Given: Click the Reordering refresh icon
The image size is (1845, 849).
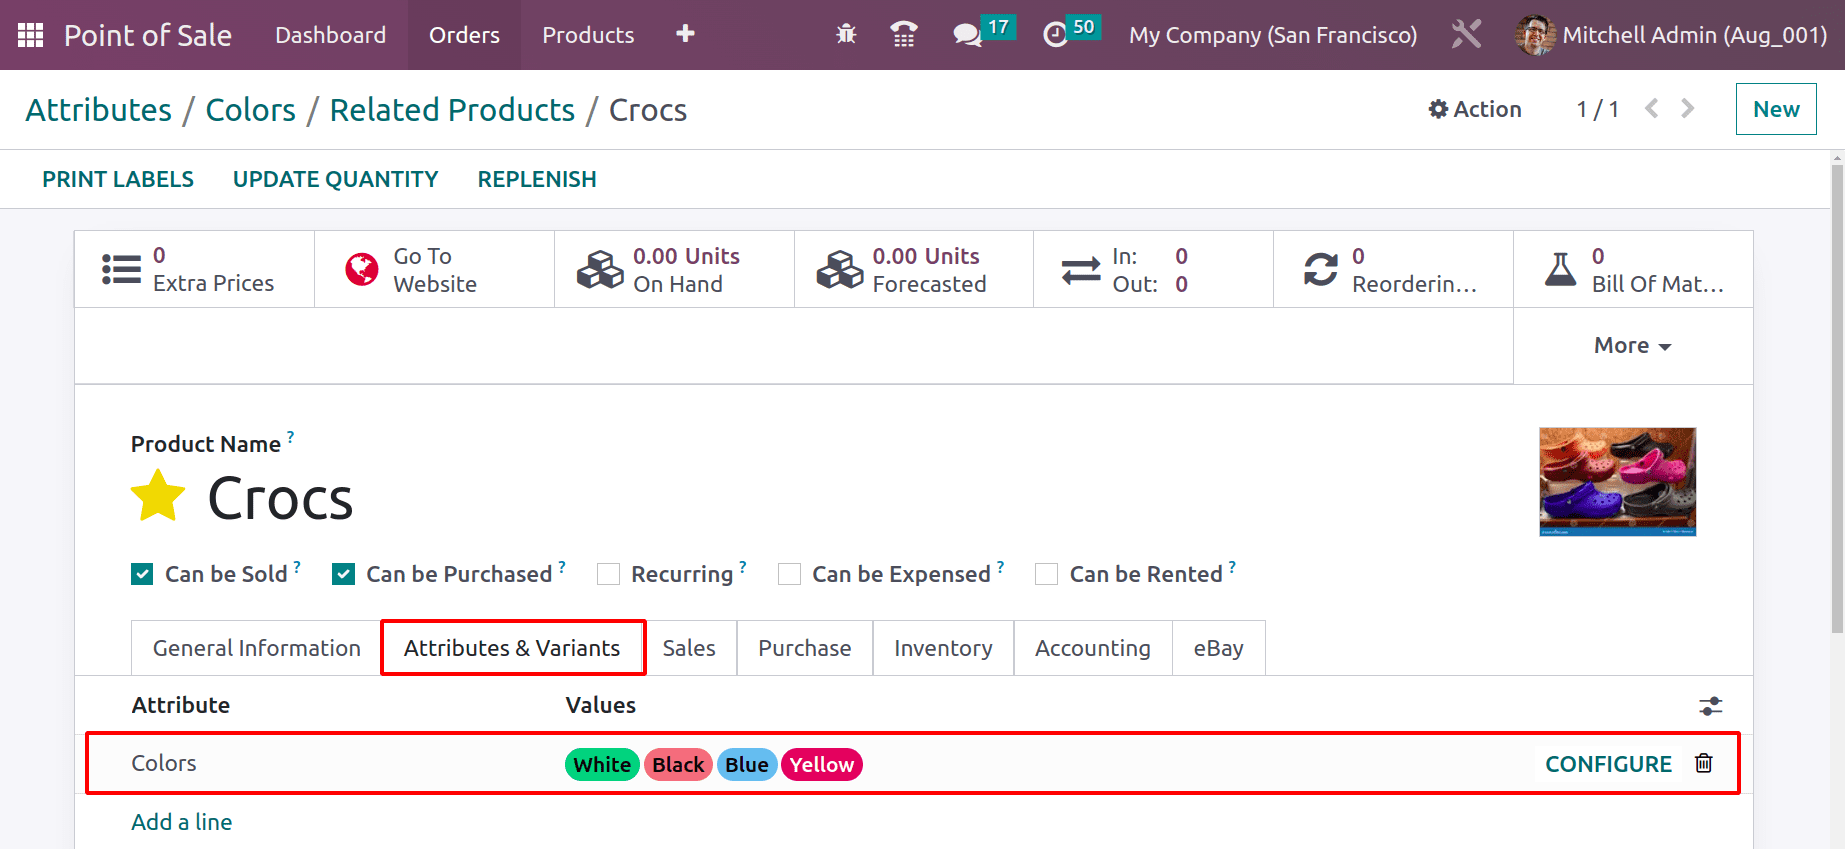Looking at the screenshot, I should pos(1321,269).
